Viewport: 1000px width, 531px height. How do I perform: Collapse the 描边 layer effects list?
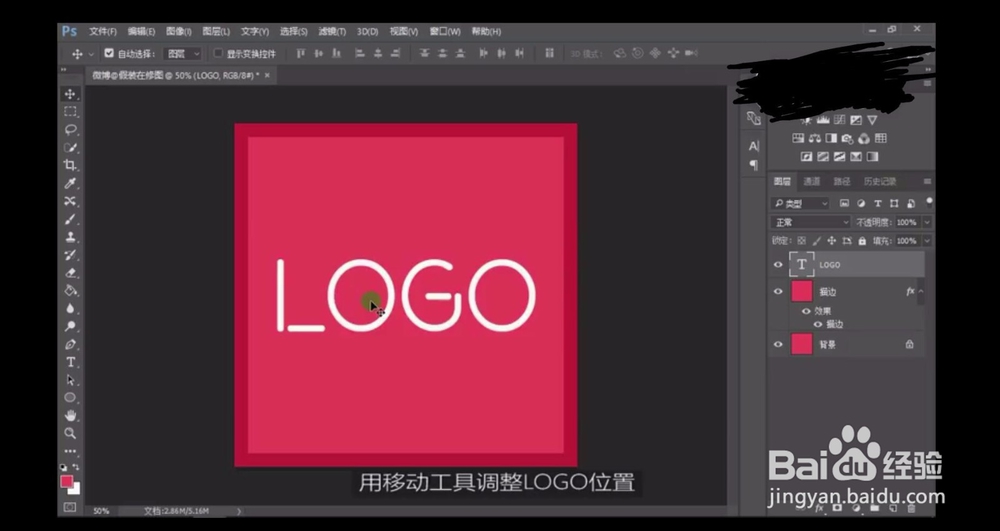point(921,291)
